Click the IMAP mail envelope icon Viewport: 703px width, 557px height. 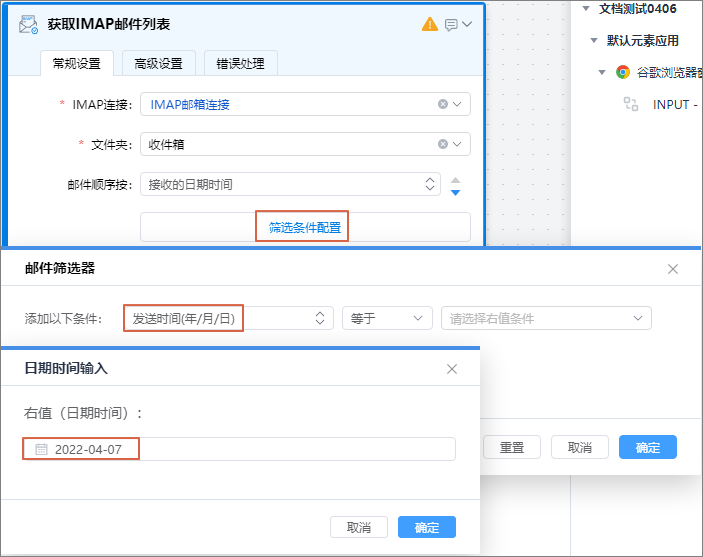click(x=29, y=25)
